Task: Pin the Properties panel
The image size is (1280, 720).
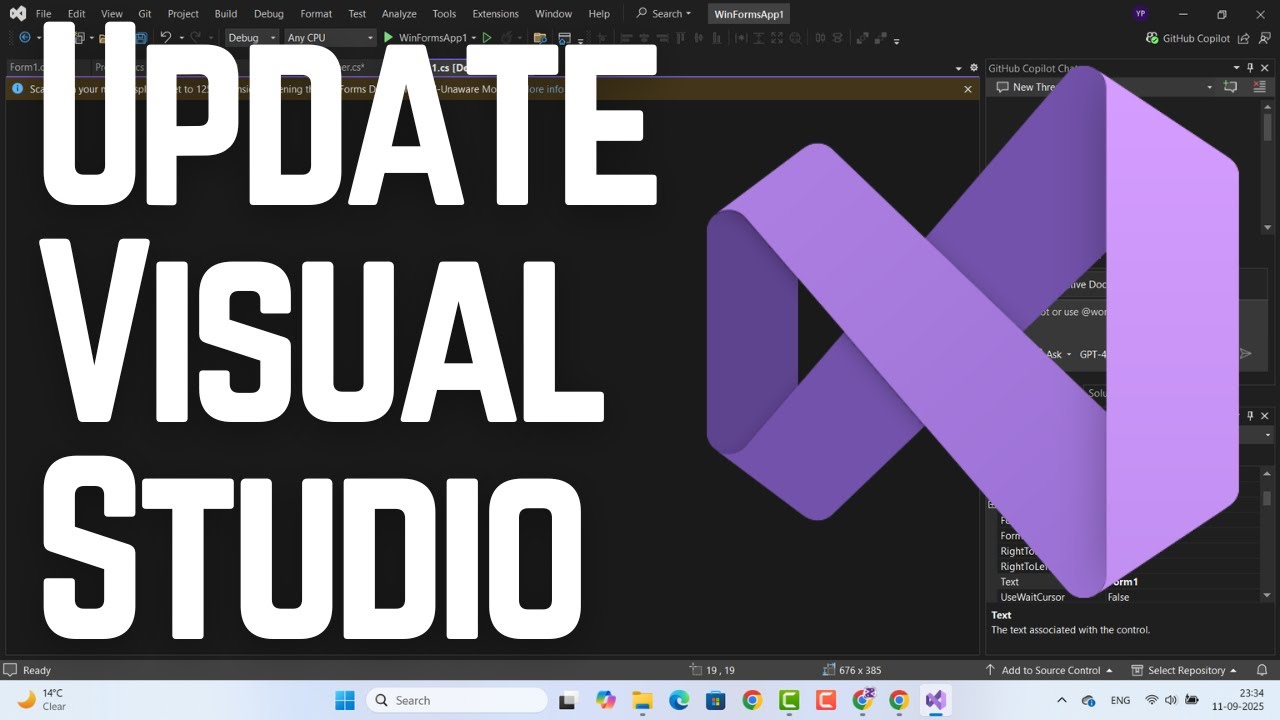Action: click(x=1250, y=415)
